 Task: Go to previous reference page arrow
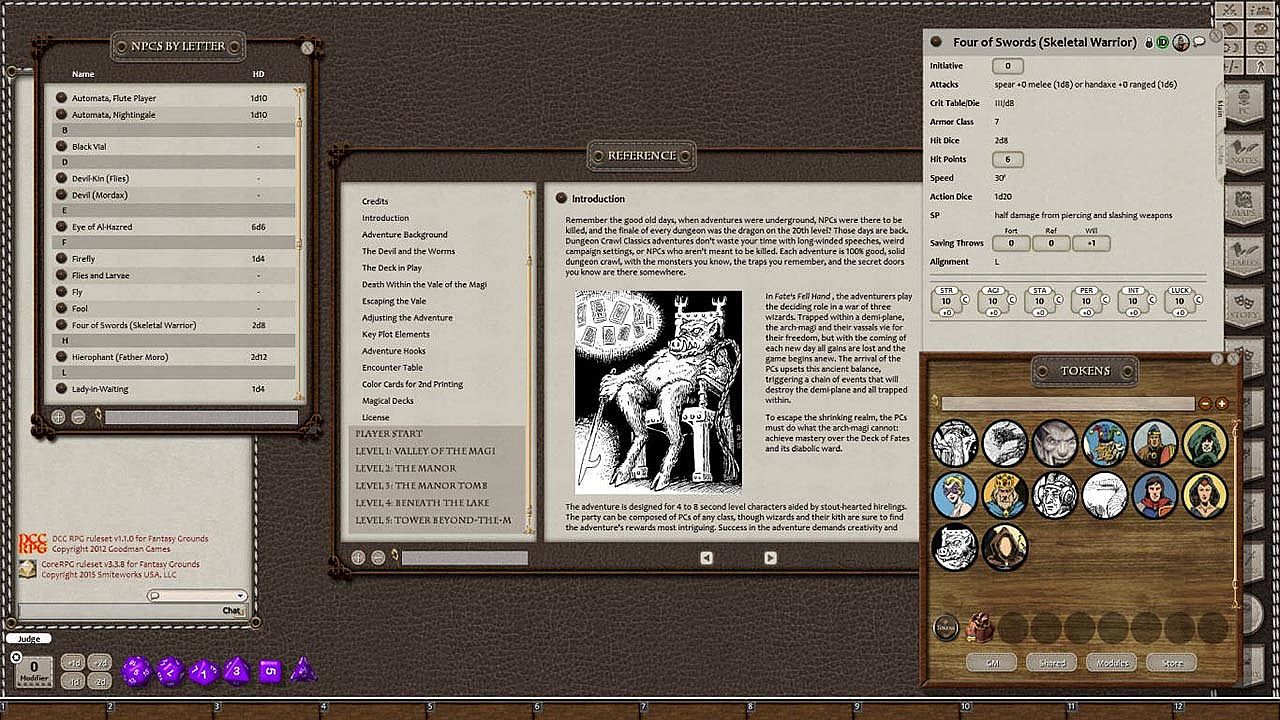(x=707, y=558)
